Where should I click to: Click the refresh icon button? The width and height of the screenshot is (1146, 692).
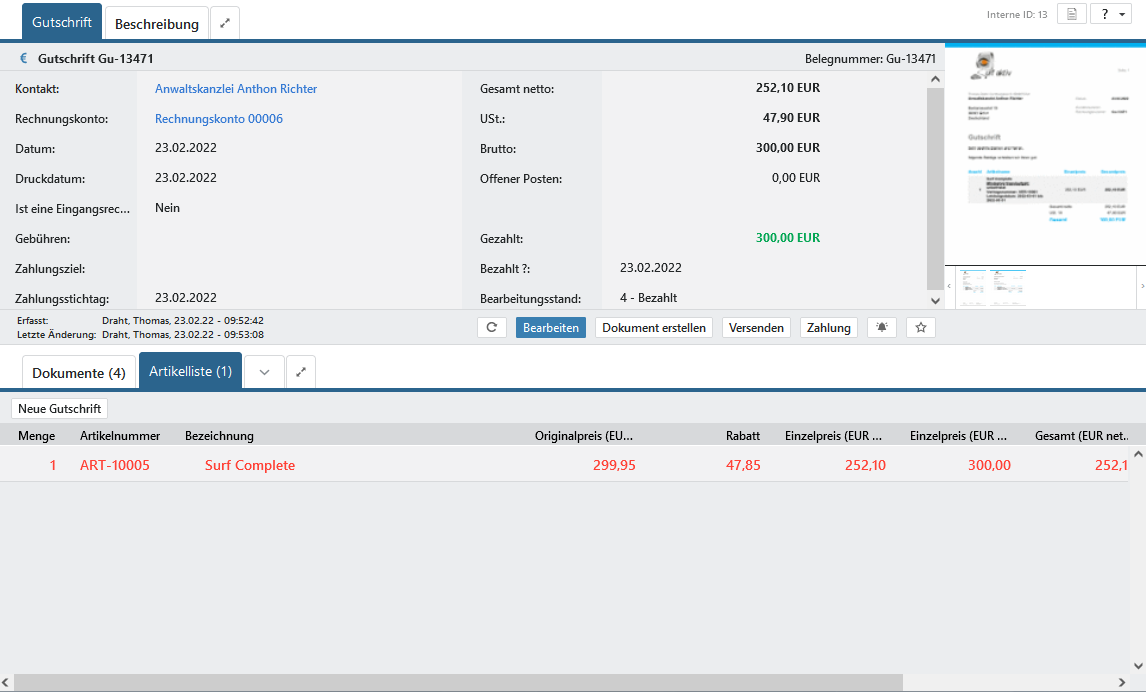(x=492, y=328)
